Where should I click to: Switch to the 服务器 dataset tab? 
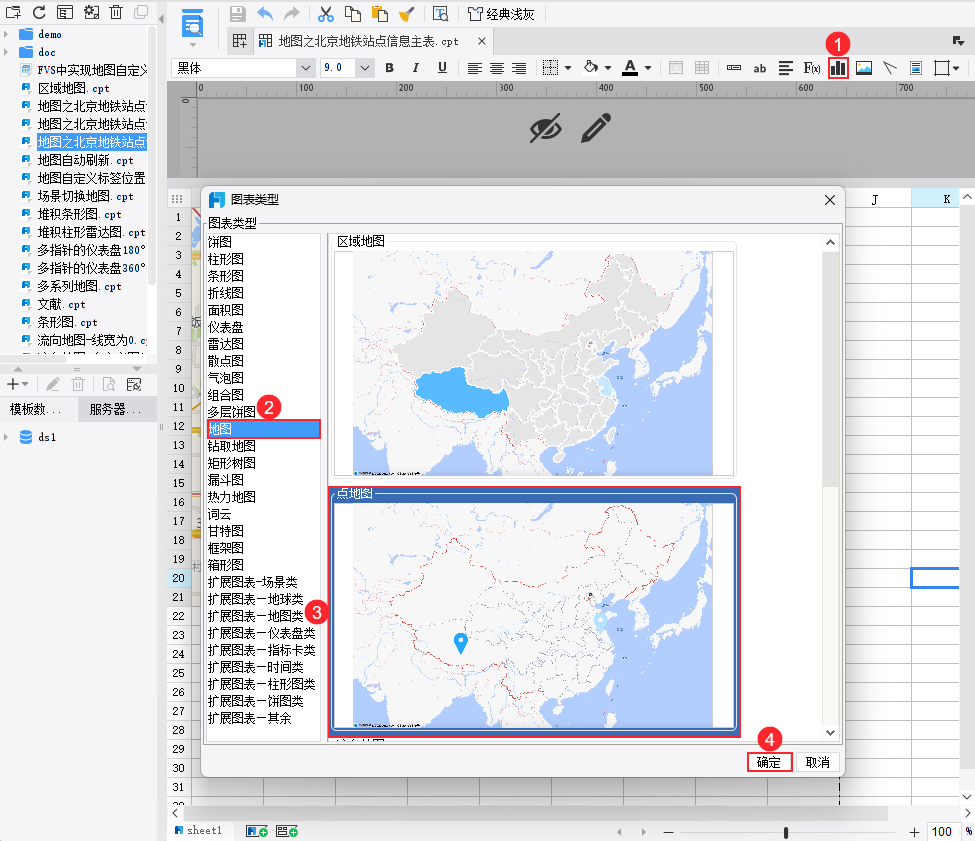point(117,409)
